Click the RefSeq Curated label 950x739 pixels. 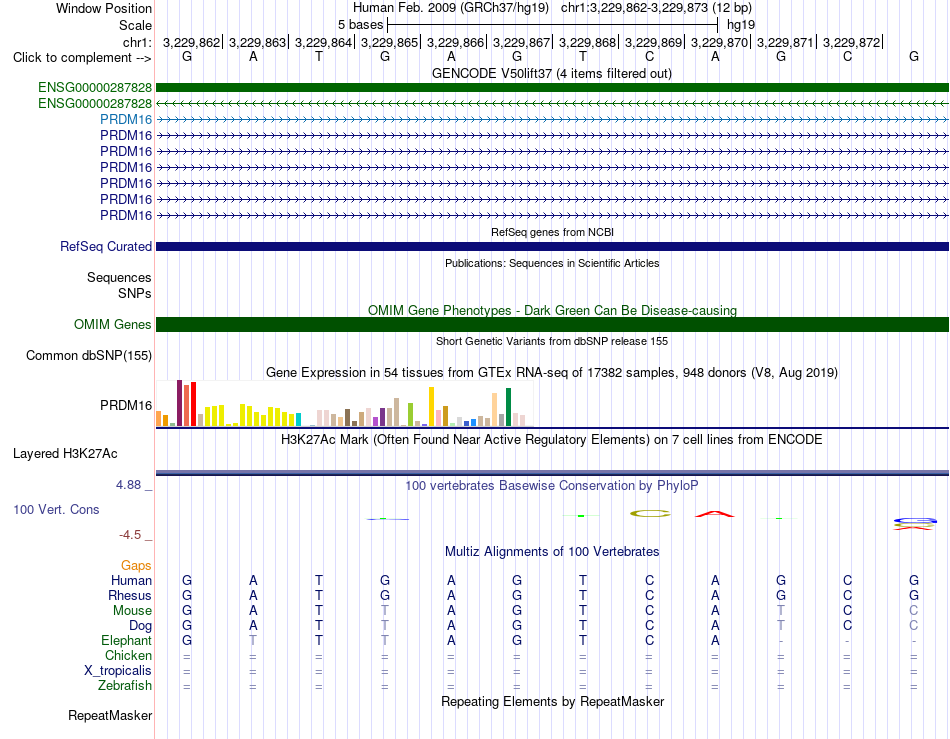106,247
